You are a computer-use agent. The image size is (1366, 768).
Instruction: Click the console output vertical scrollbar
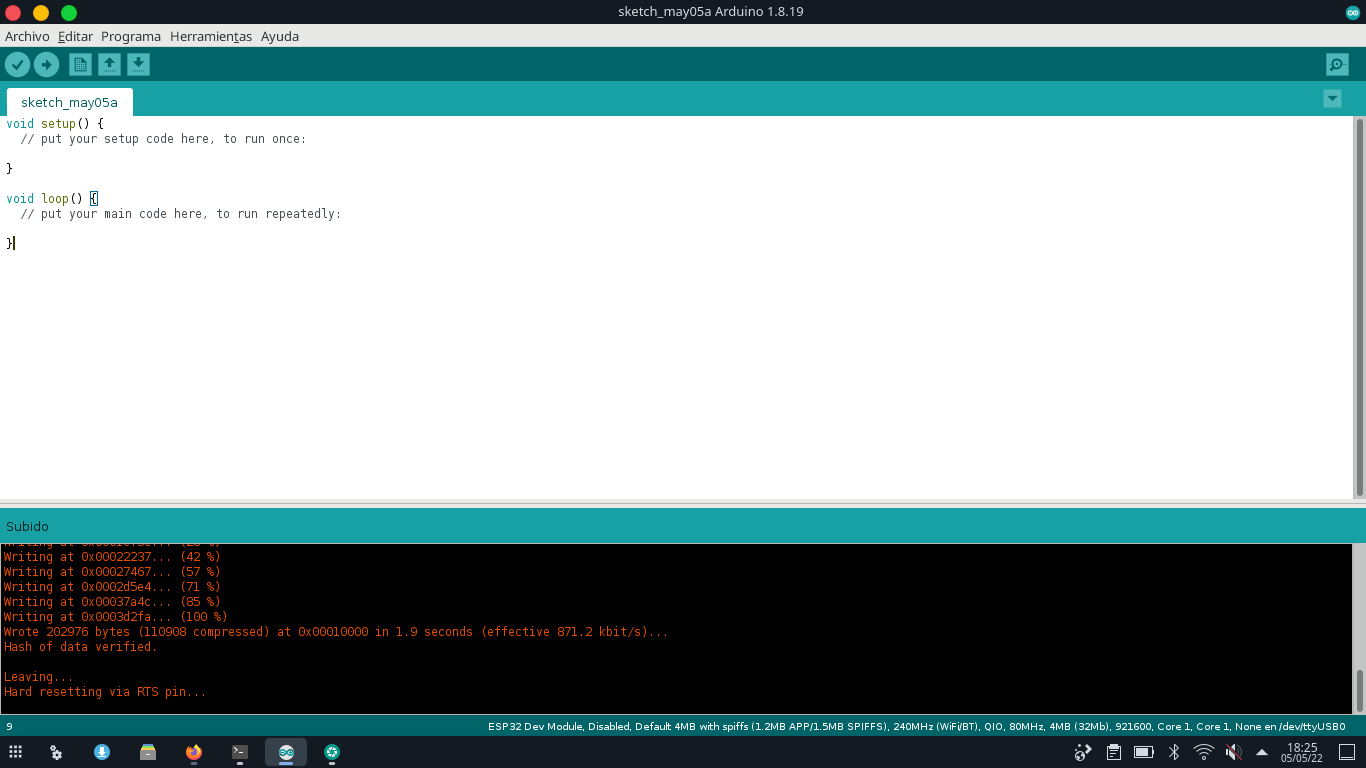pos(1359,690)
